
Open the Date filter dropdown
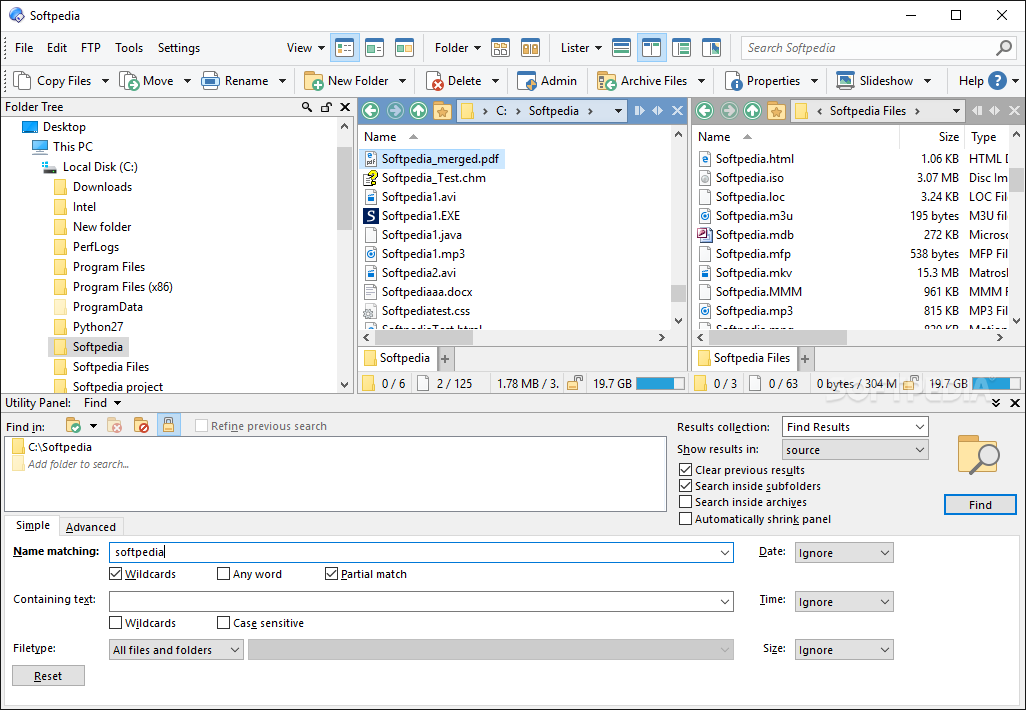pos(844,553)
